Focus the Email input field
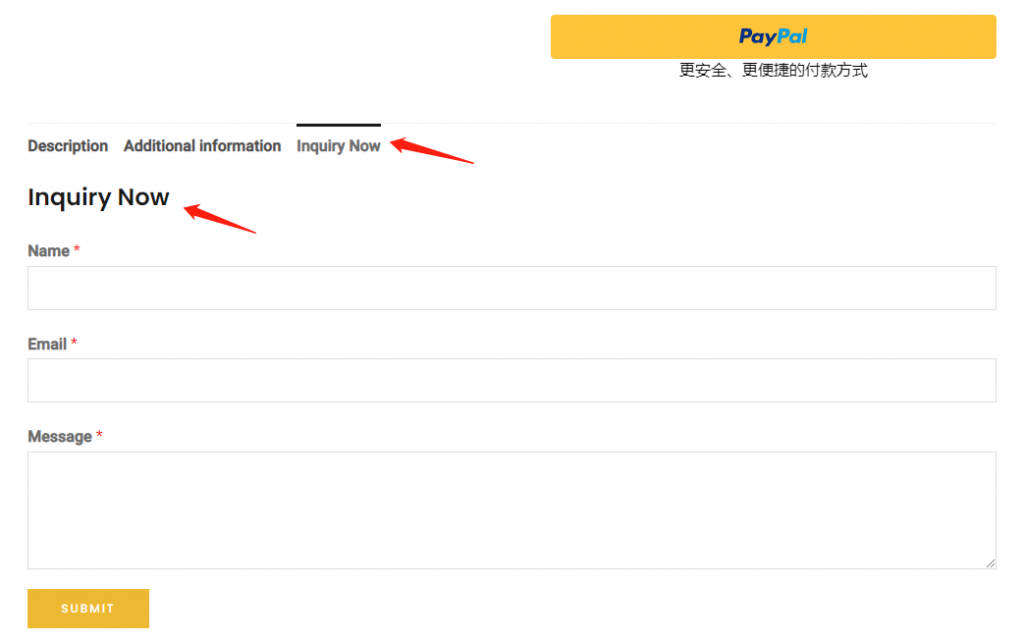 512,380
